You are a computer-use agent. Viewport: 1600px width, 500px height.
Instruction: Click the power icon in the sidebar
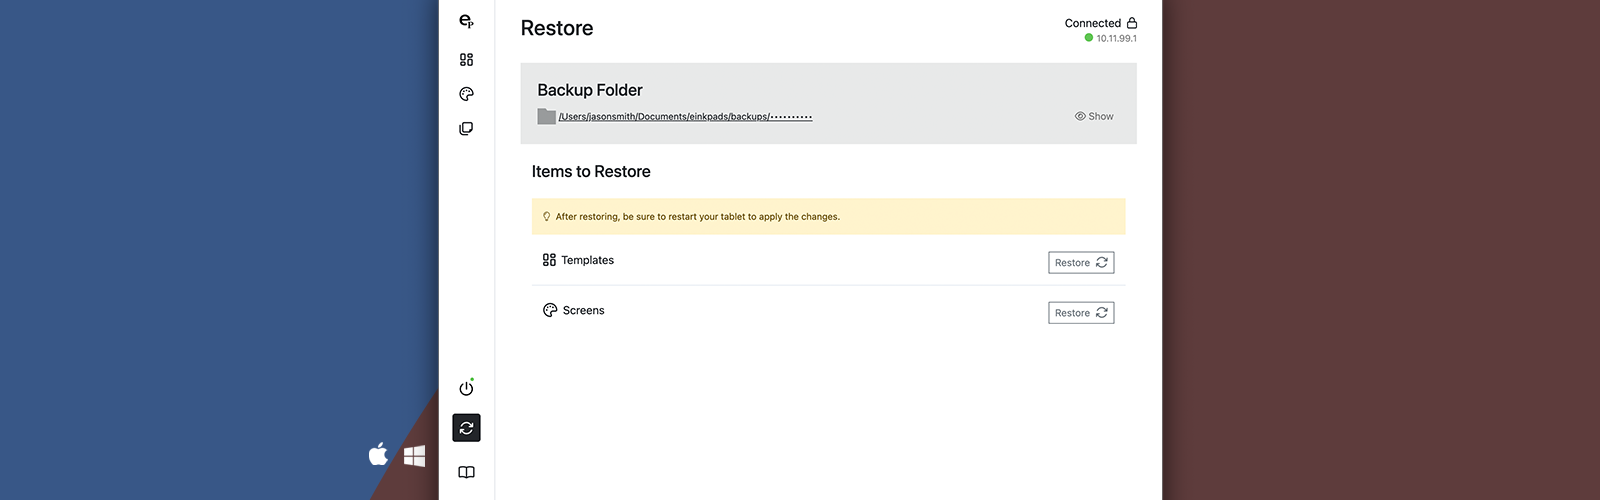click(x=466, y=388)
